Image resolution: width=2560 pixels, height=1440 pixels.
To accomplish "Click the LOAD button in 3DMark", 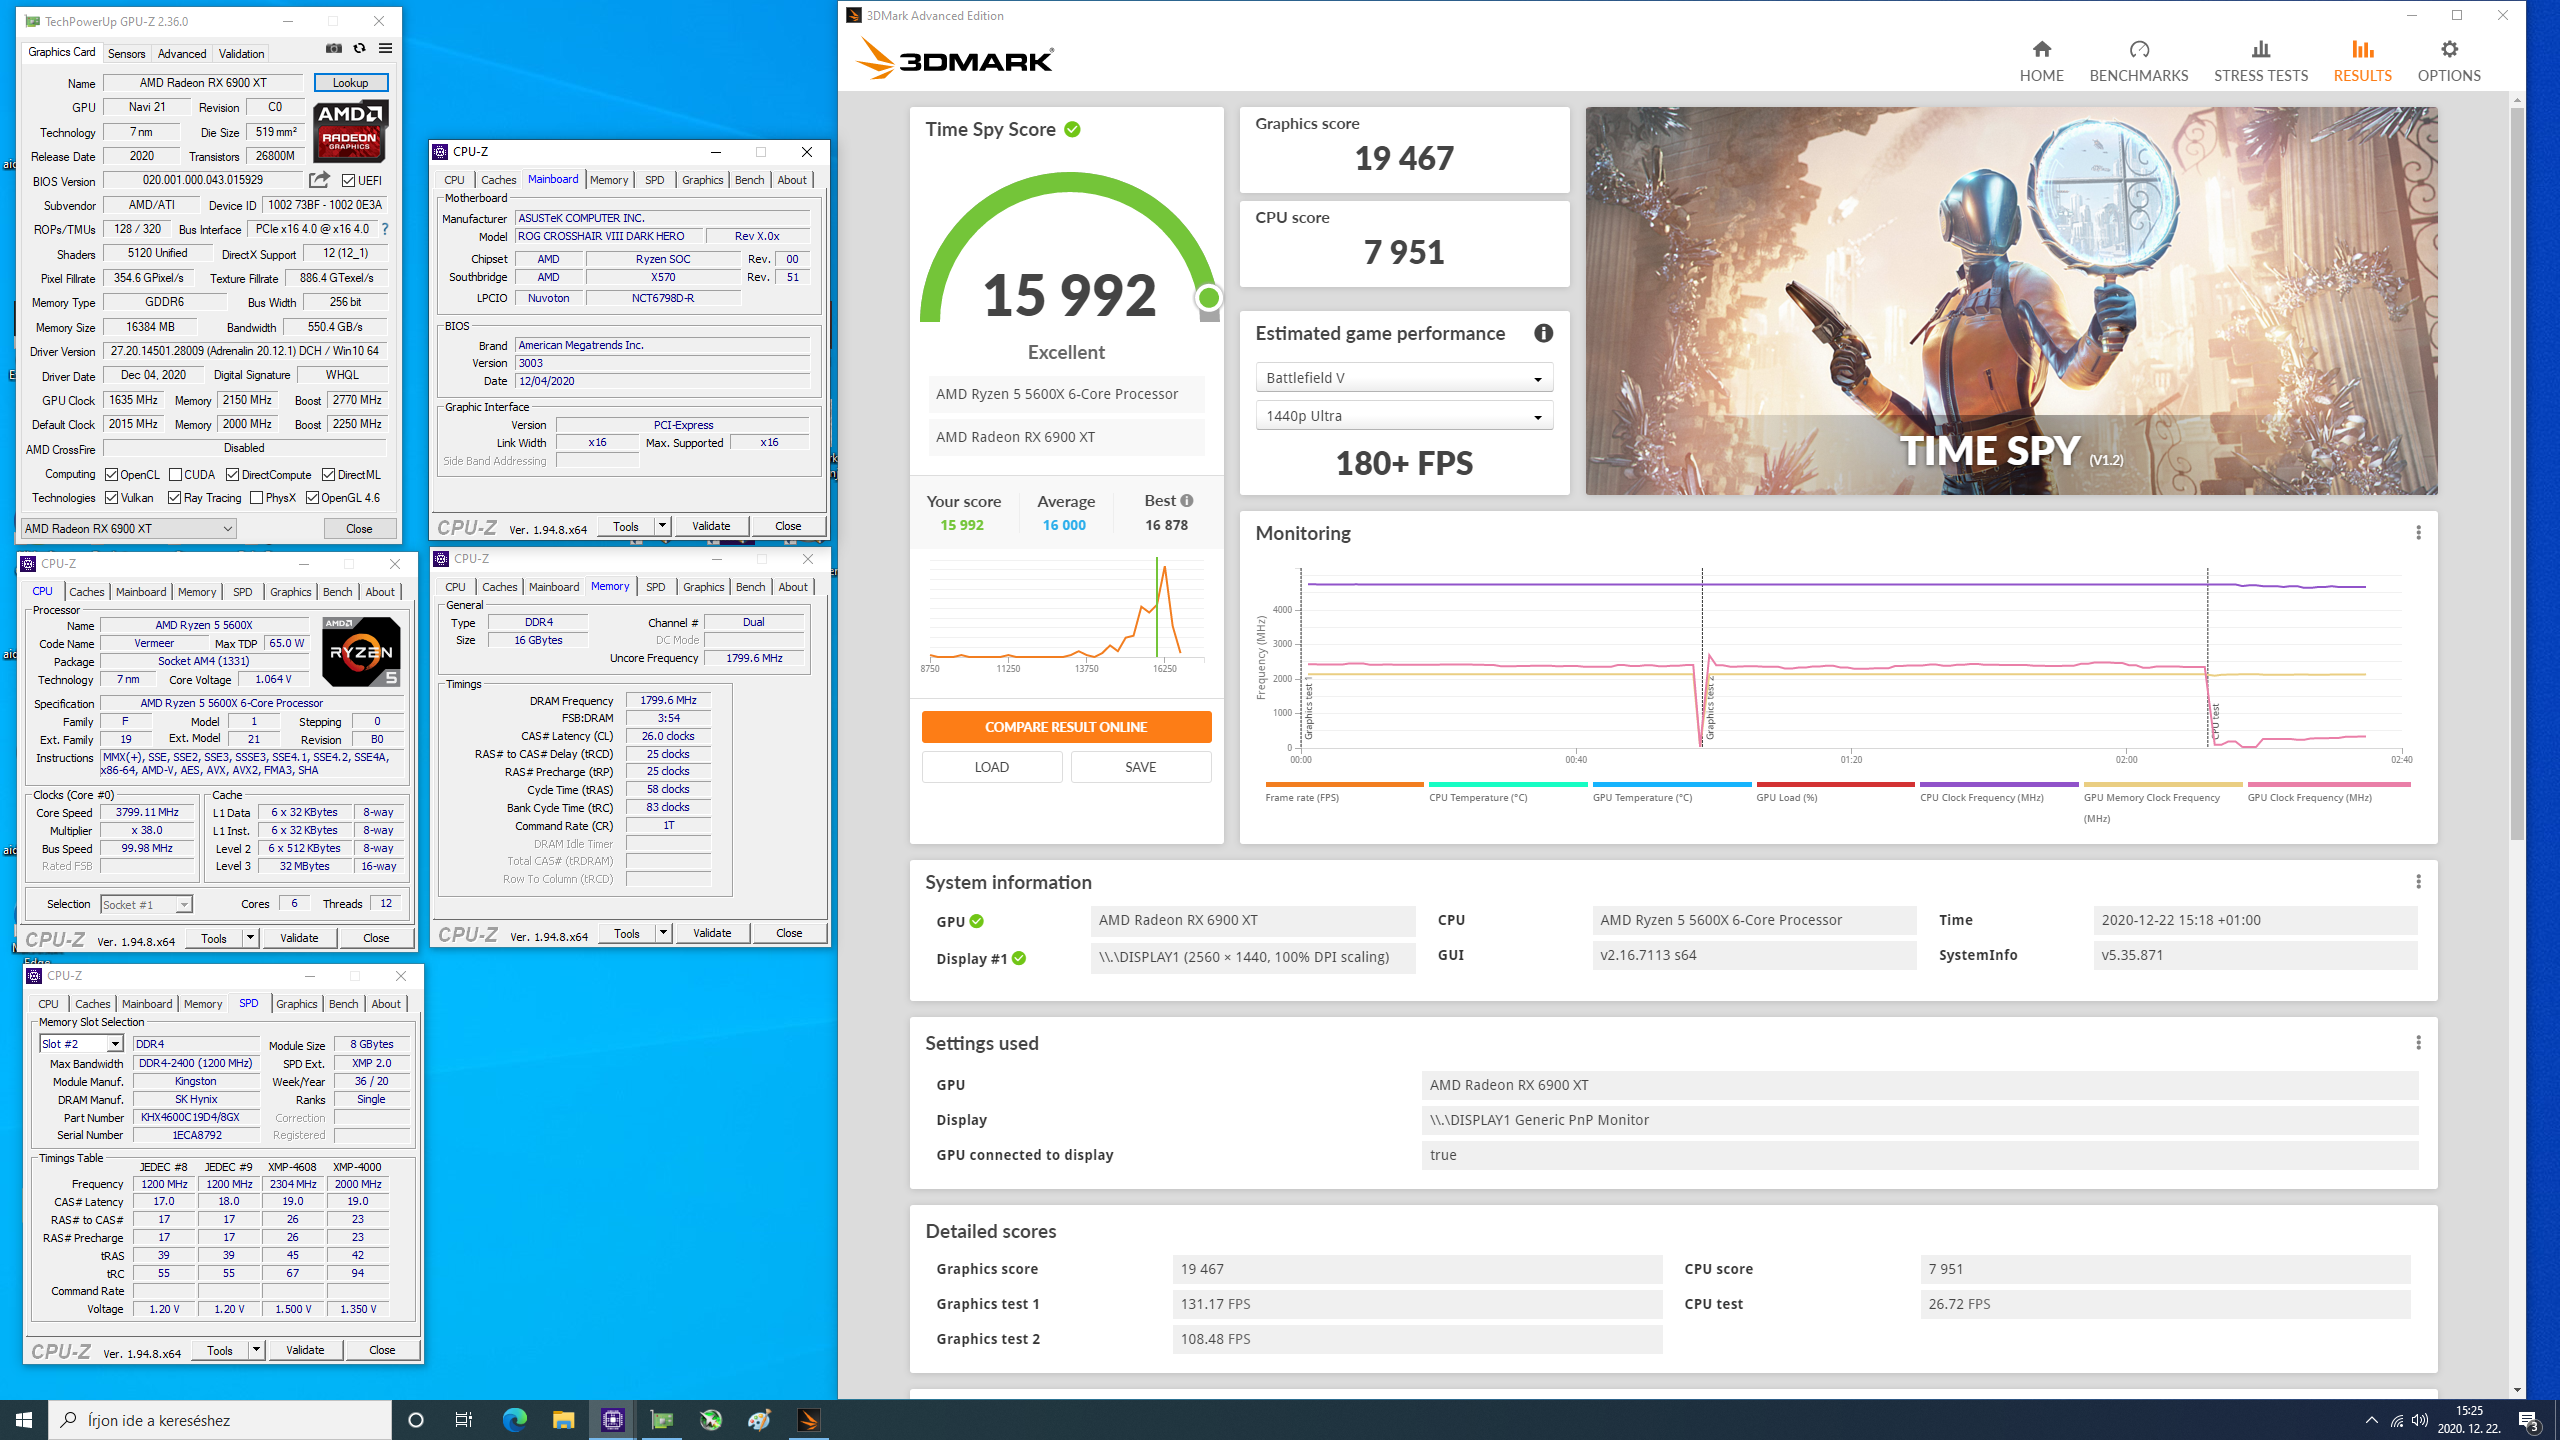I will coord(991,767).
